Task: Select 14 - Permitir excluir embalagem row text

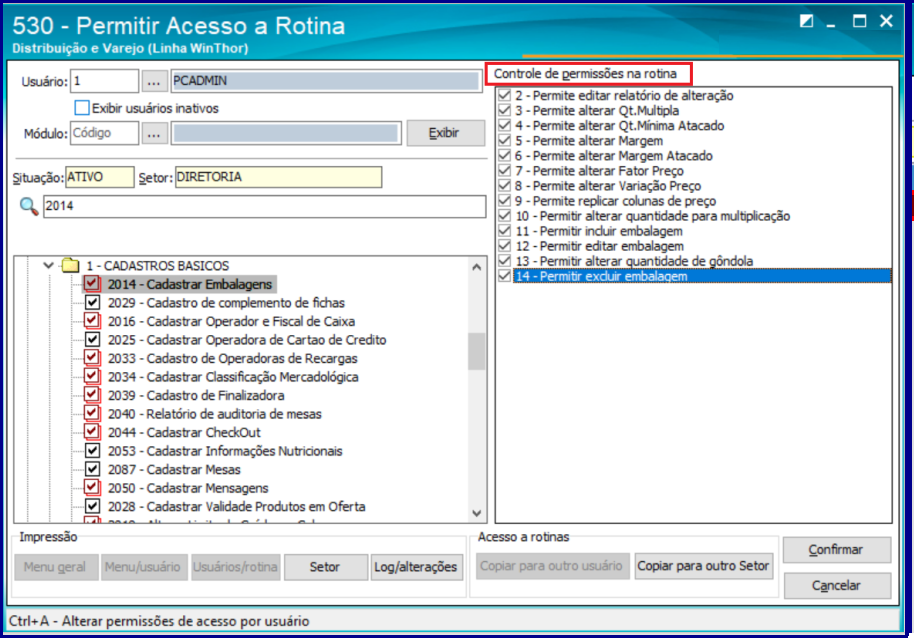Action: click(x=601, y=276)
